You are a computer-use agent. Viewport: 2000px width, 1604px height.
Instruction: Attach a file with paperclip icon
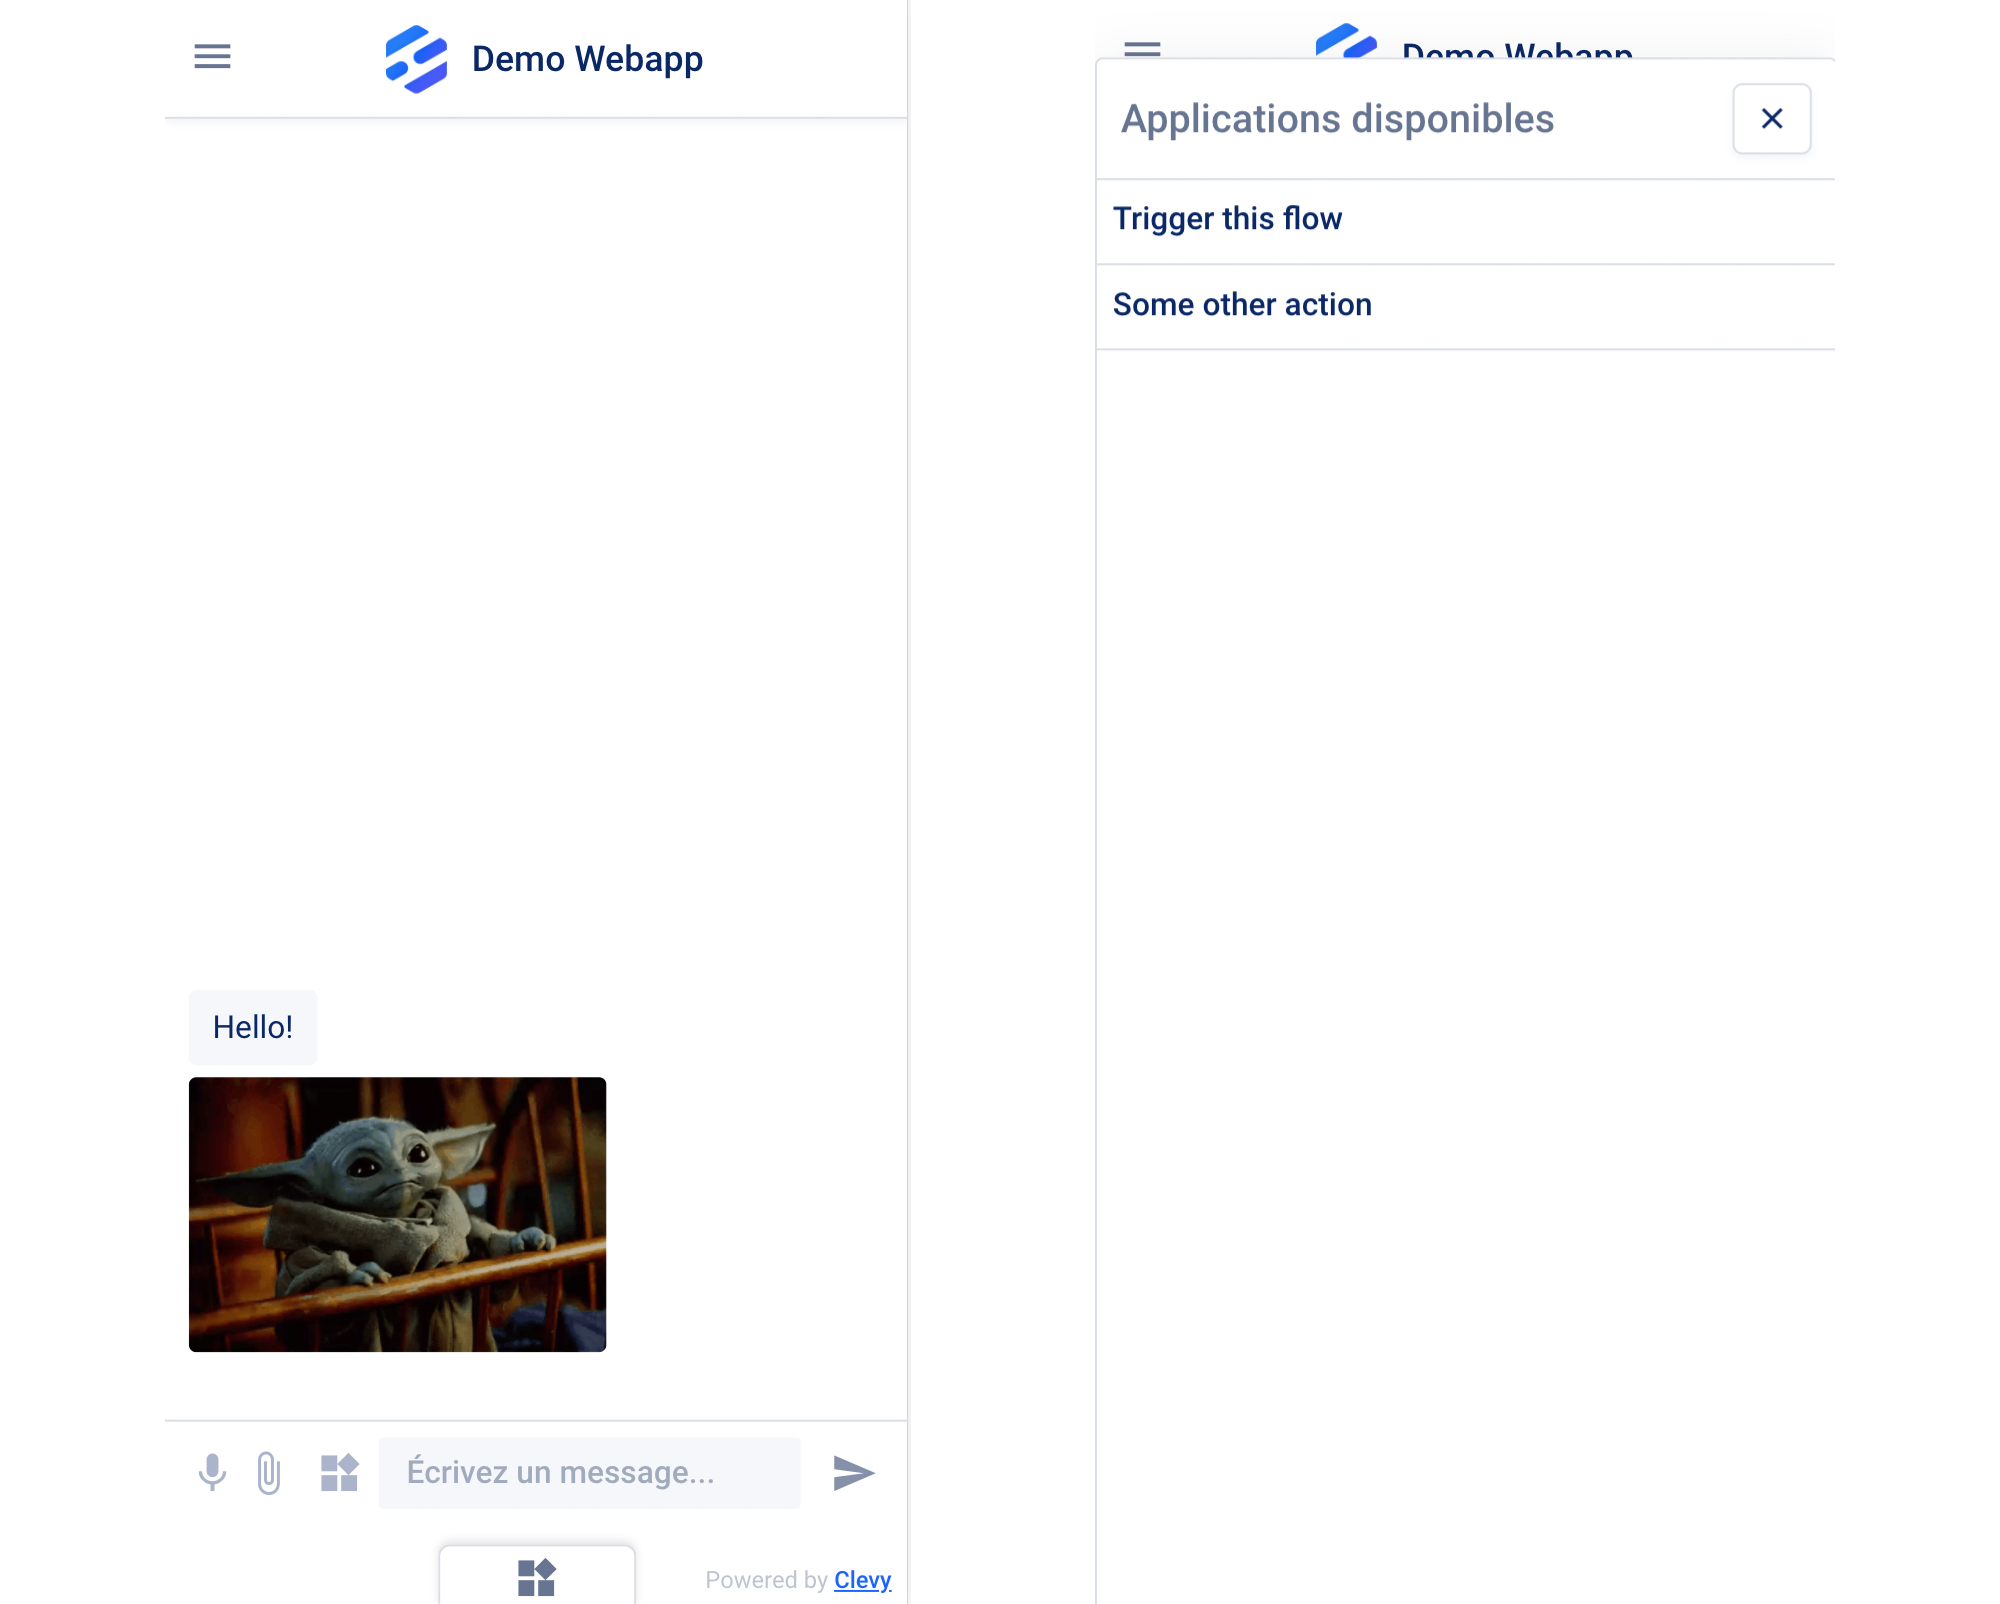(x=269, y=1473)
